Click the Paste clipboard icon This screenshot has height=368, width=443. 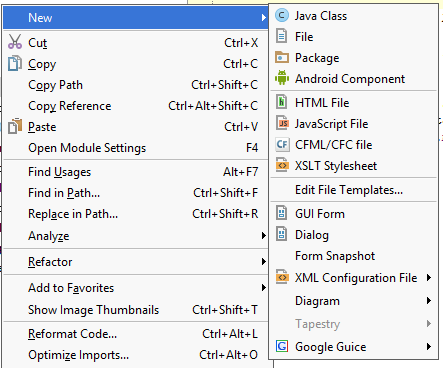[15, 126]
